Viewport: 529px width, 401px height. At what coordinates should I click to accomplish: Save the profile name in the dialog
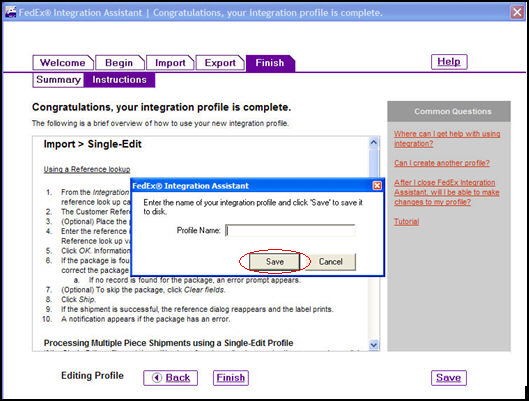point(274,262)
